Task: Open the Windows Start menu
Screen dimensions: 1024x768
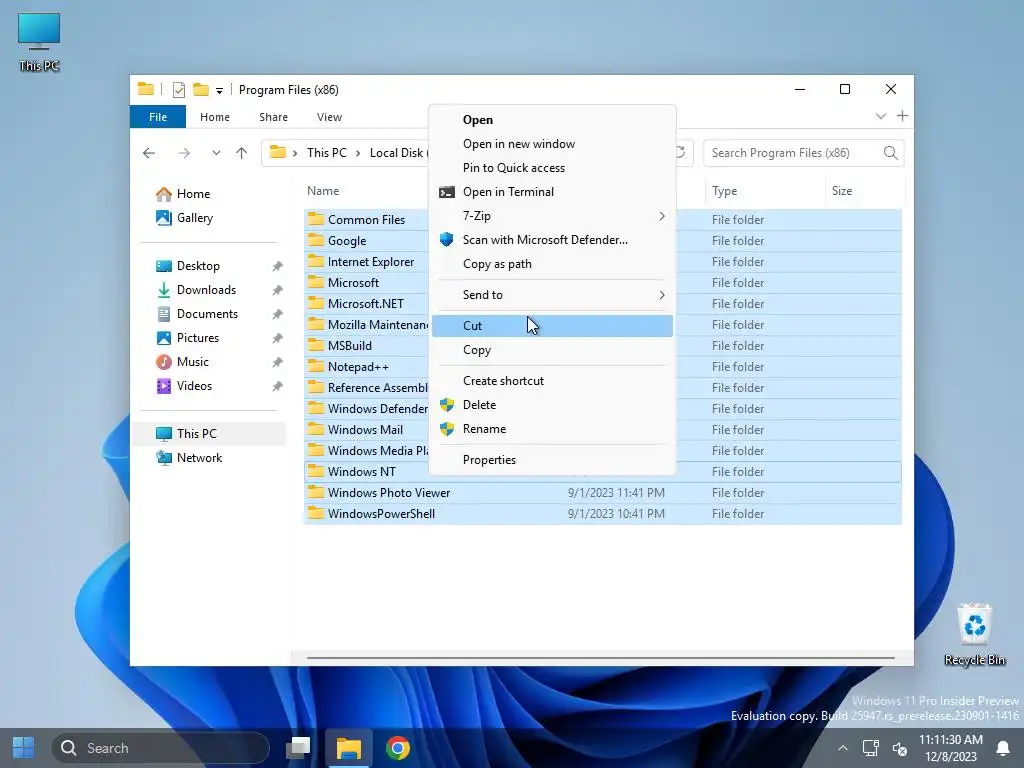Action: point(24,748)
